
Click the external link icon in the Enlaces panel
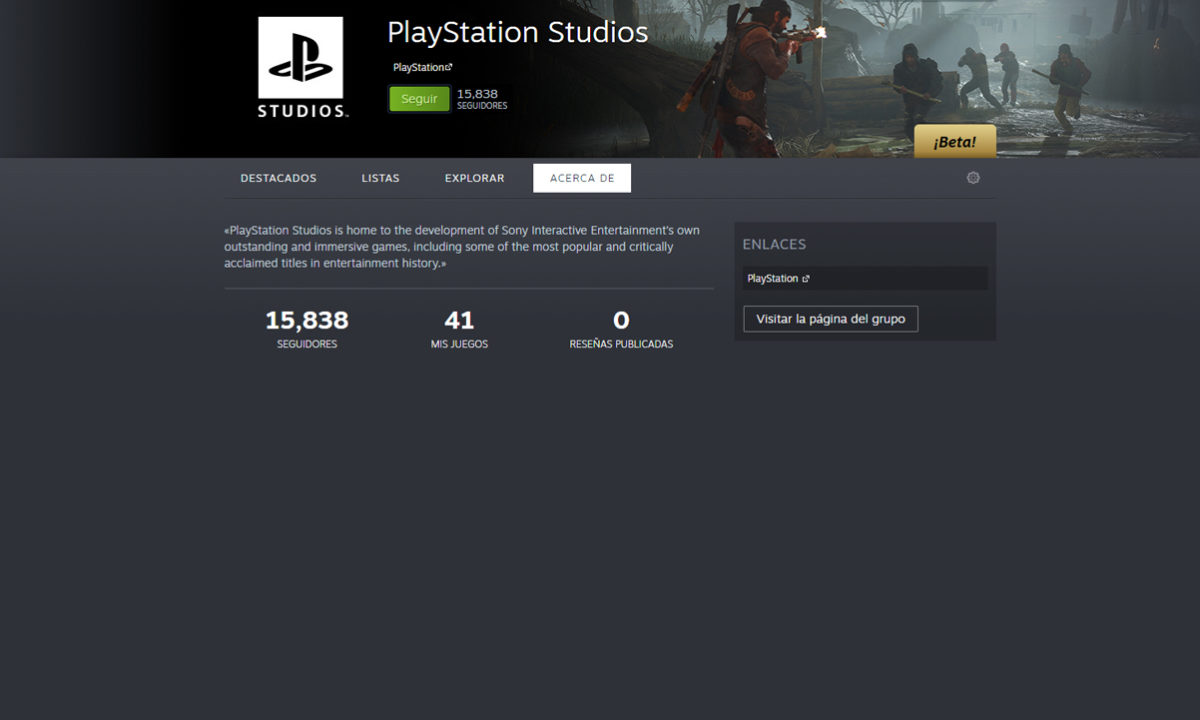point(806,279)
